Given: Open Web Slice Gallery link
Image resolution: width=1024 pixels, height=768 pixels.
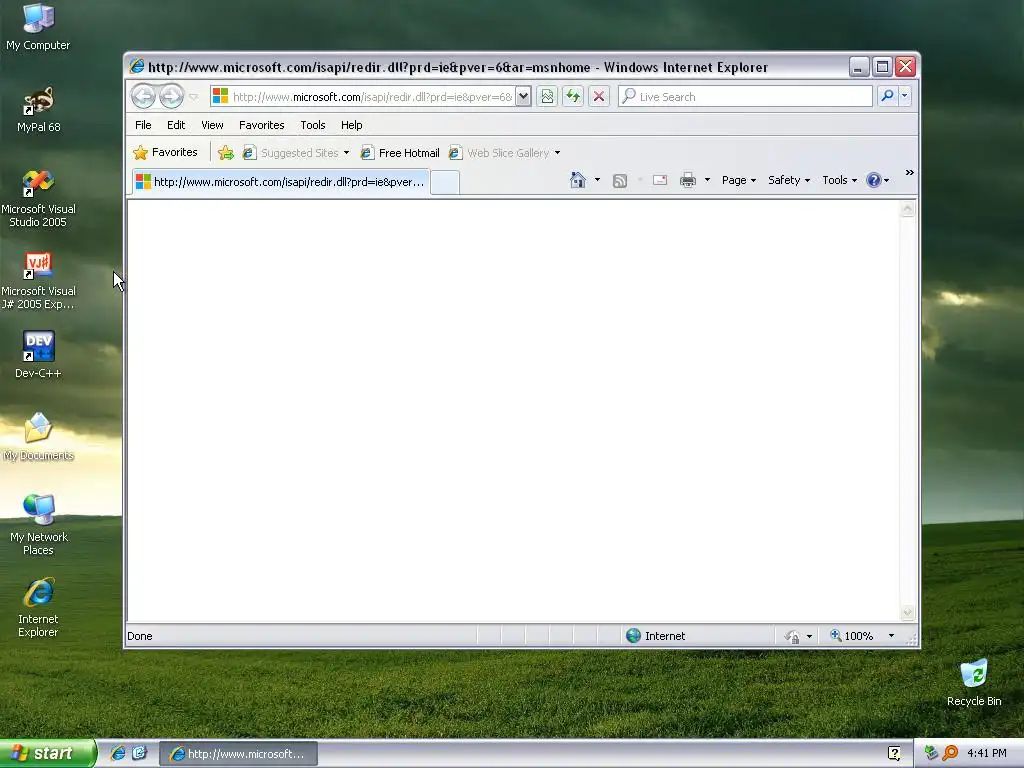Looking at the screenshot, I should [499, 153].
